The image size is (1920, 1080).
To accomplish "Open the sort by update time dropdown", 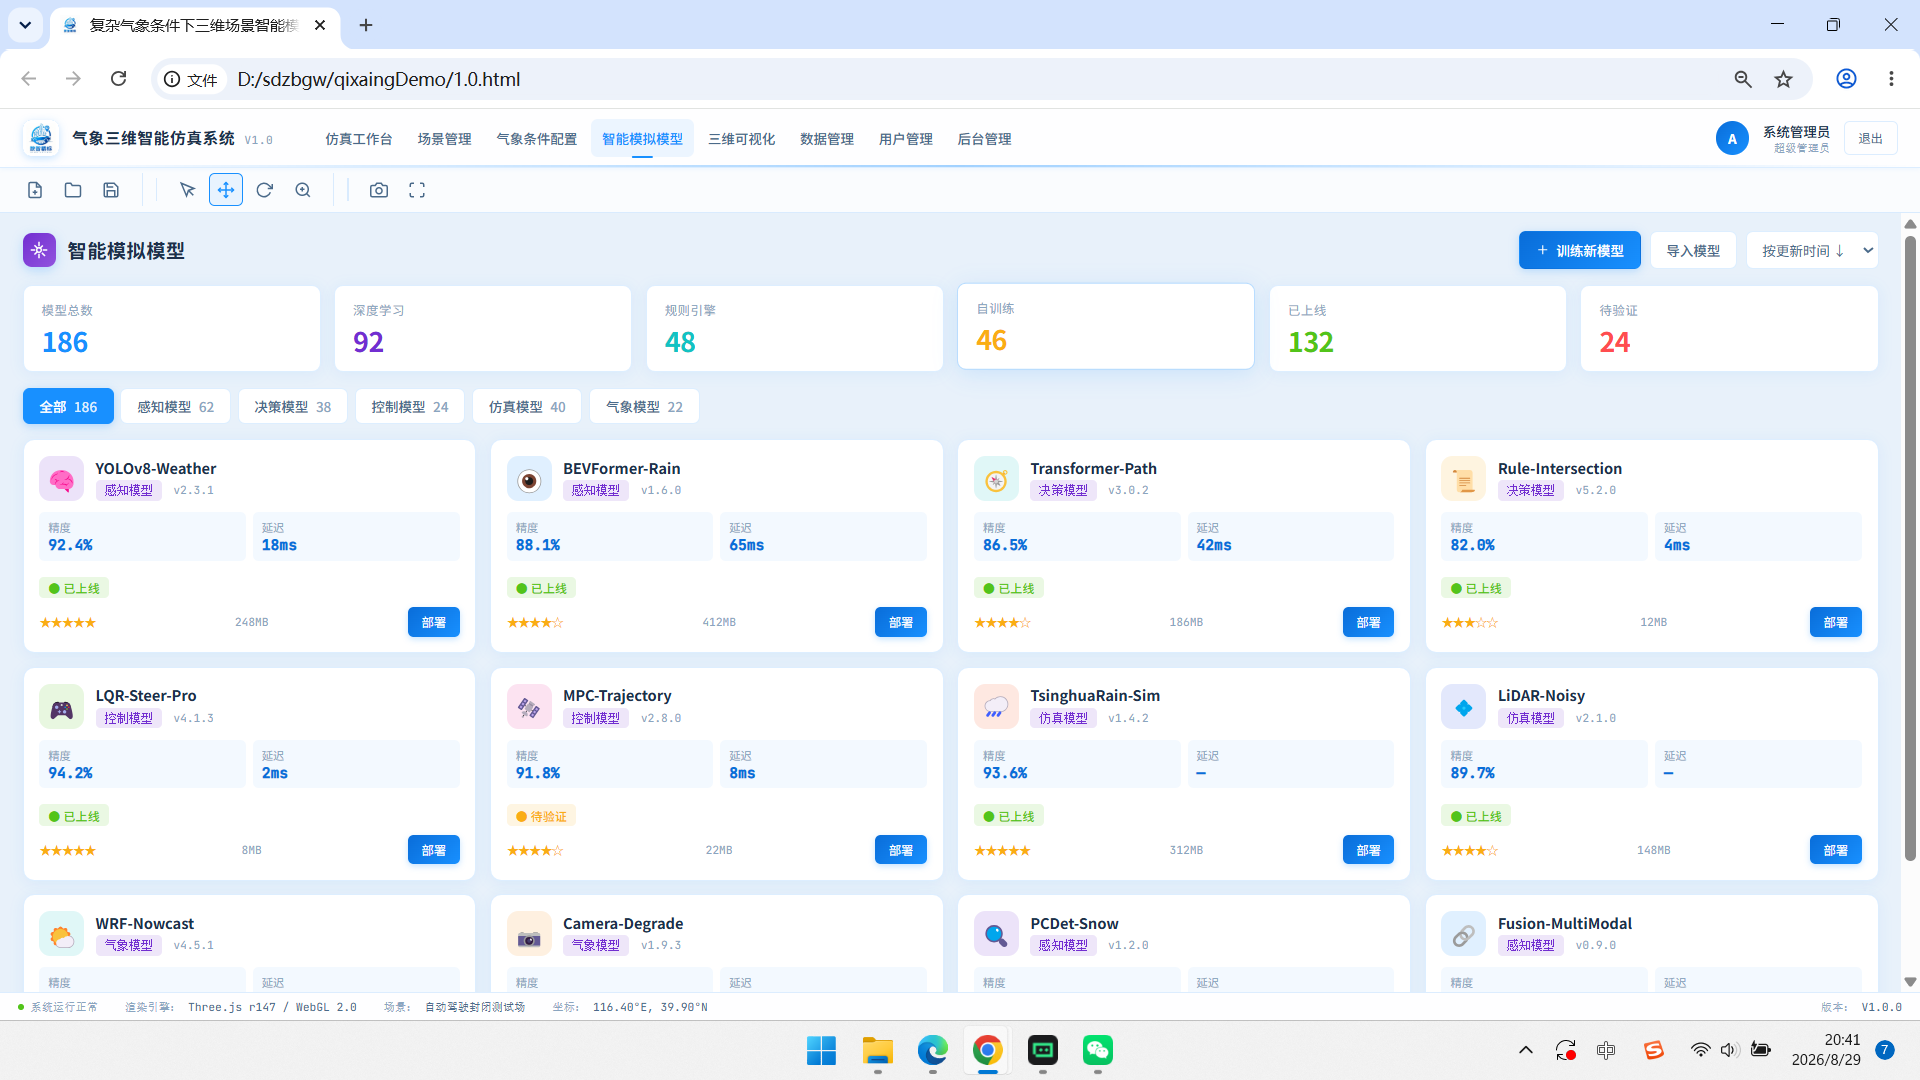I will pos(1812,250).
